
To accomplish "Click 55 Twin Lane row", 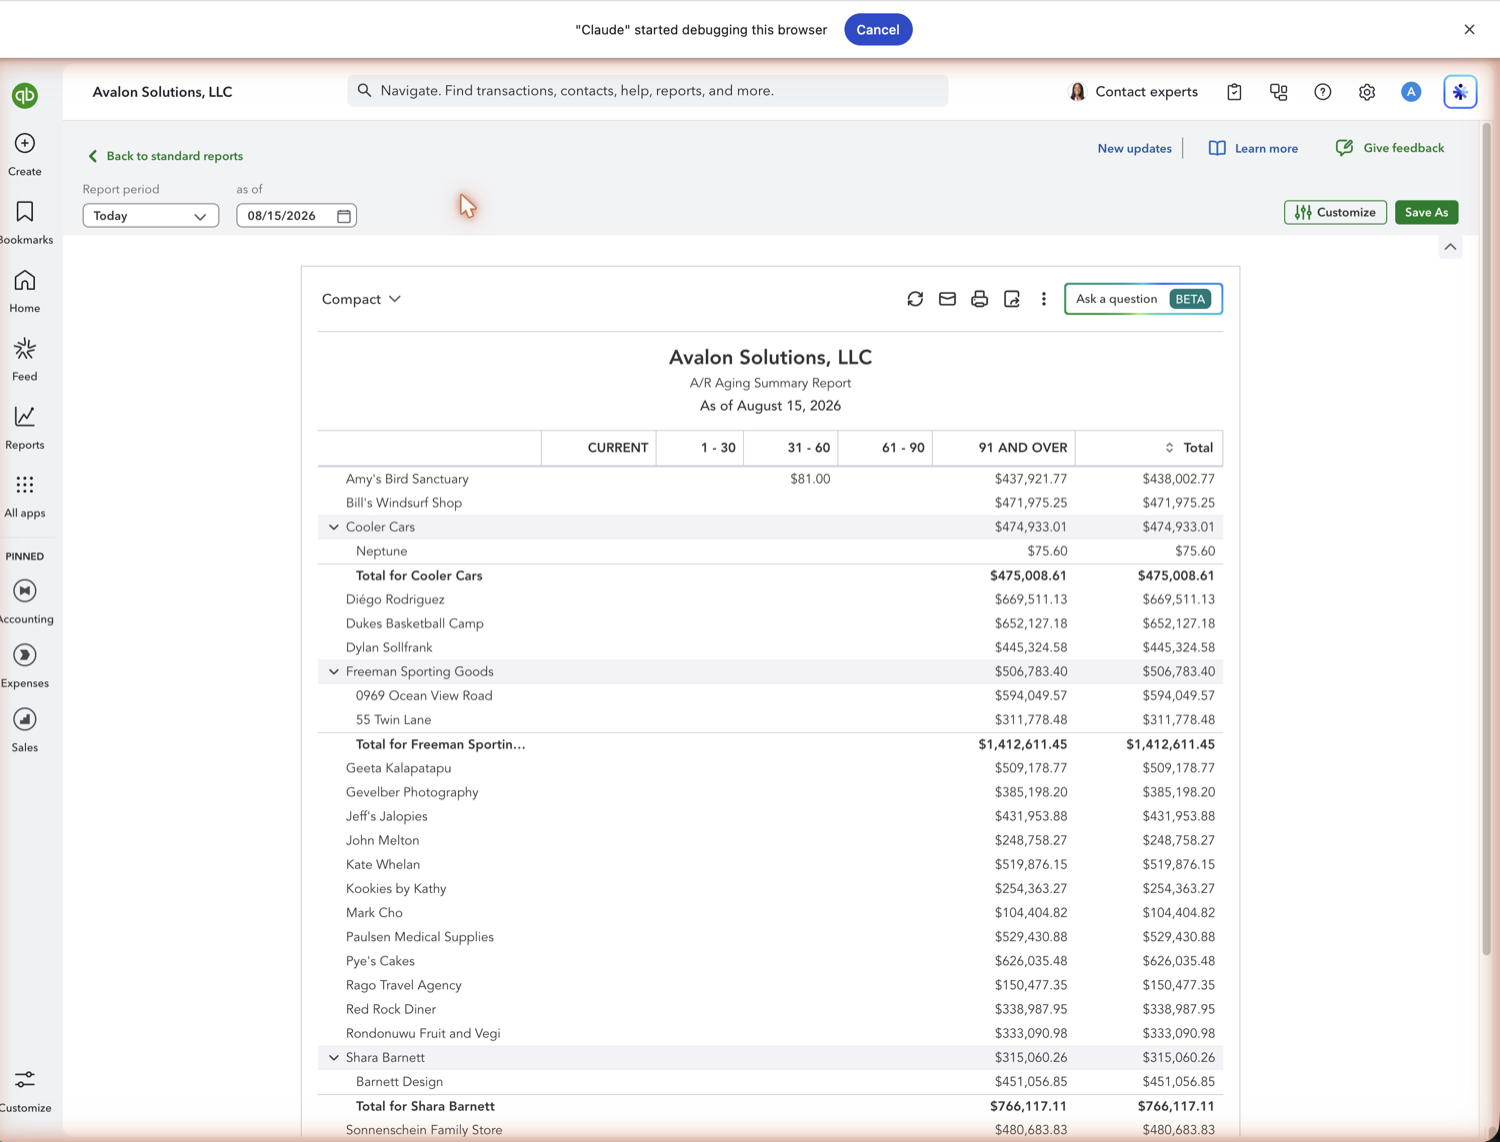I will [770, 720].
